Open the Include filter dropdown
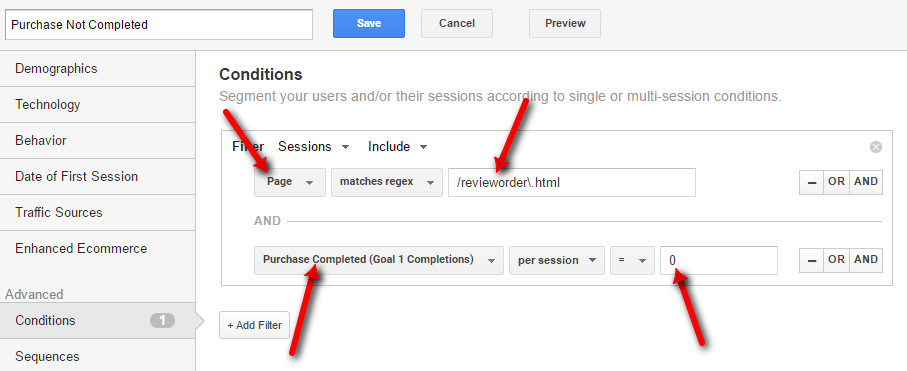The height and width of the screenshot is (371, 907). tap(397, 147)
